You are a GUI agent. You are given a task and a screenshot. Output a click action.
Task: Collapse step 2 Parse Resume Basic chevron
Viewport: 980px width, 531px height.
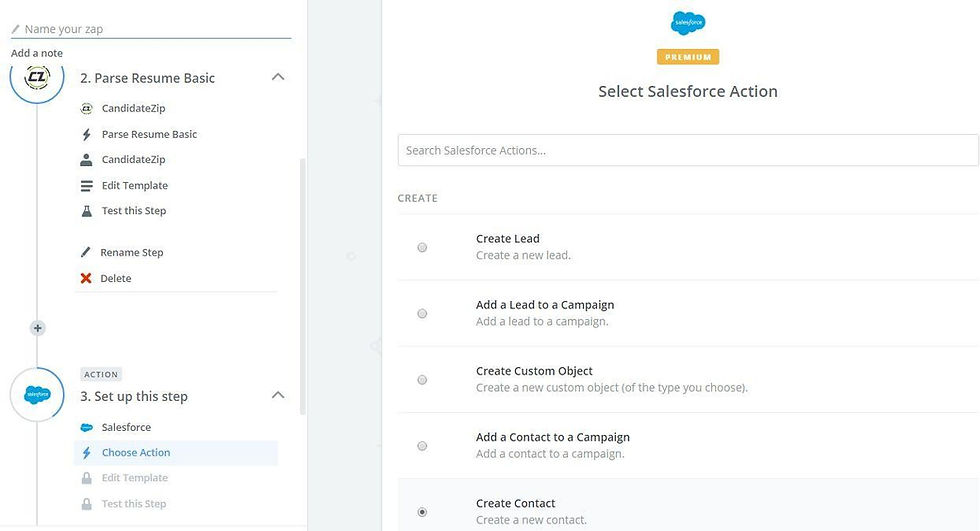pyautogui.click(x=278, y=77)
